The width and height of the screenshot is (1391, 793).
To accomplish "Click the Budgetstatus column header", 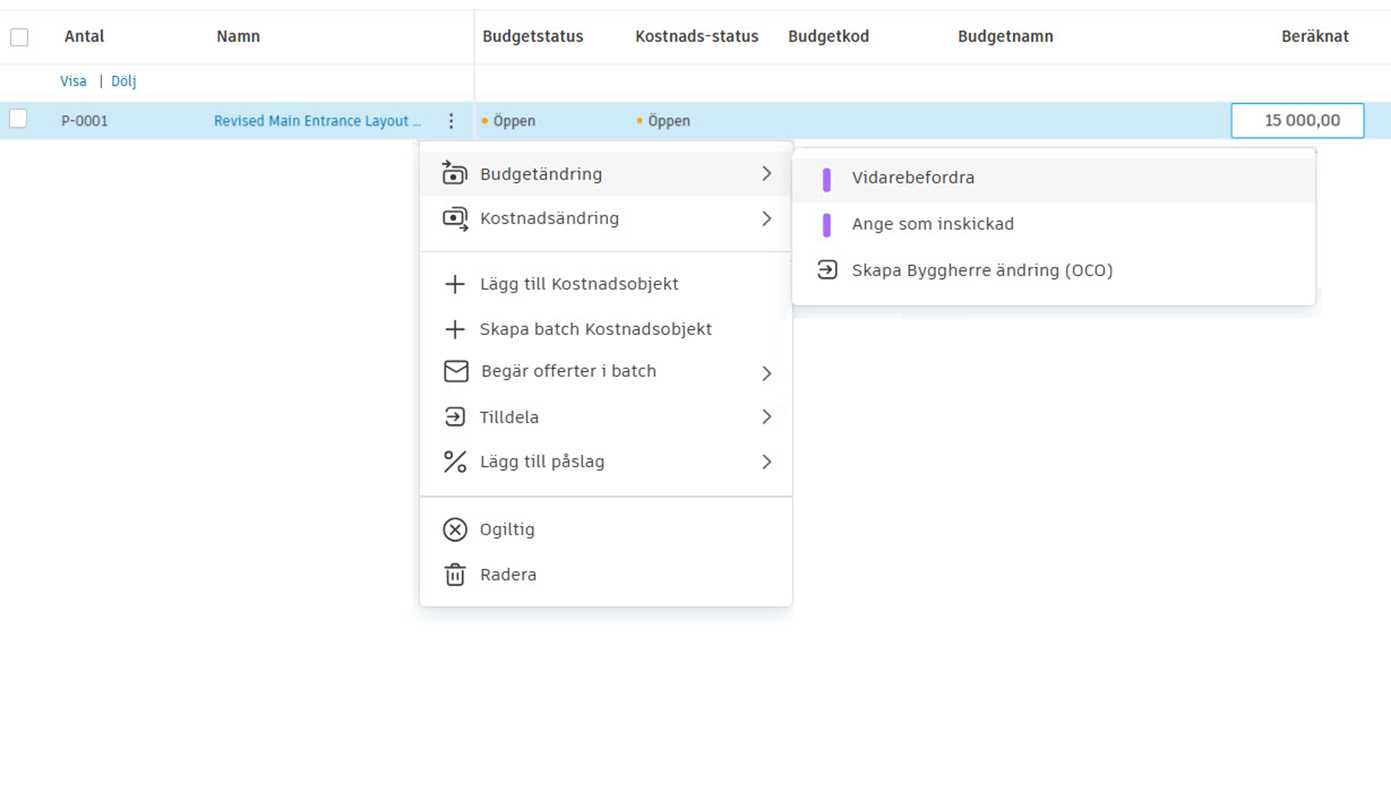I will pos(532,37).
